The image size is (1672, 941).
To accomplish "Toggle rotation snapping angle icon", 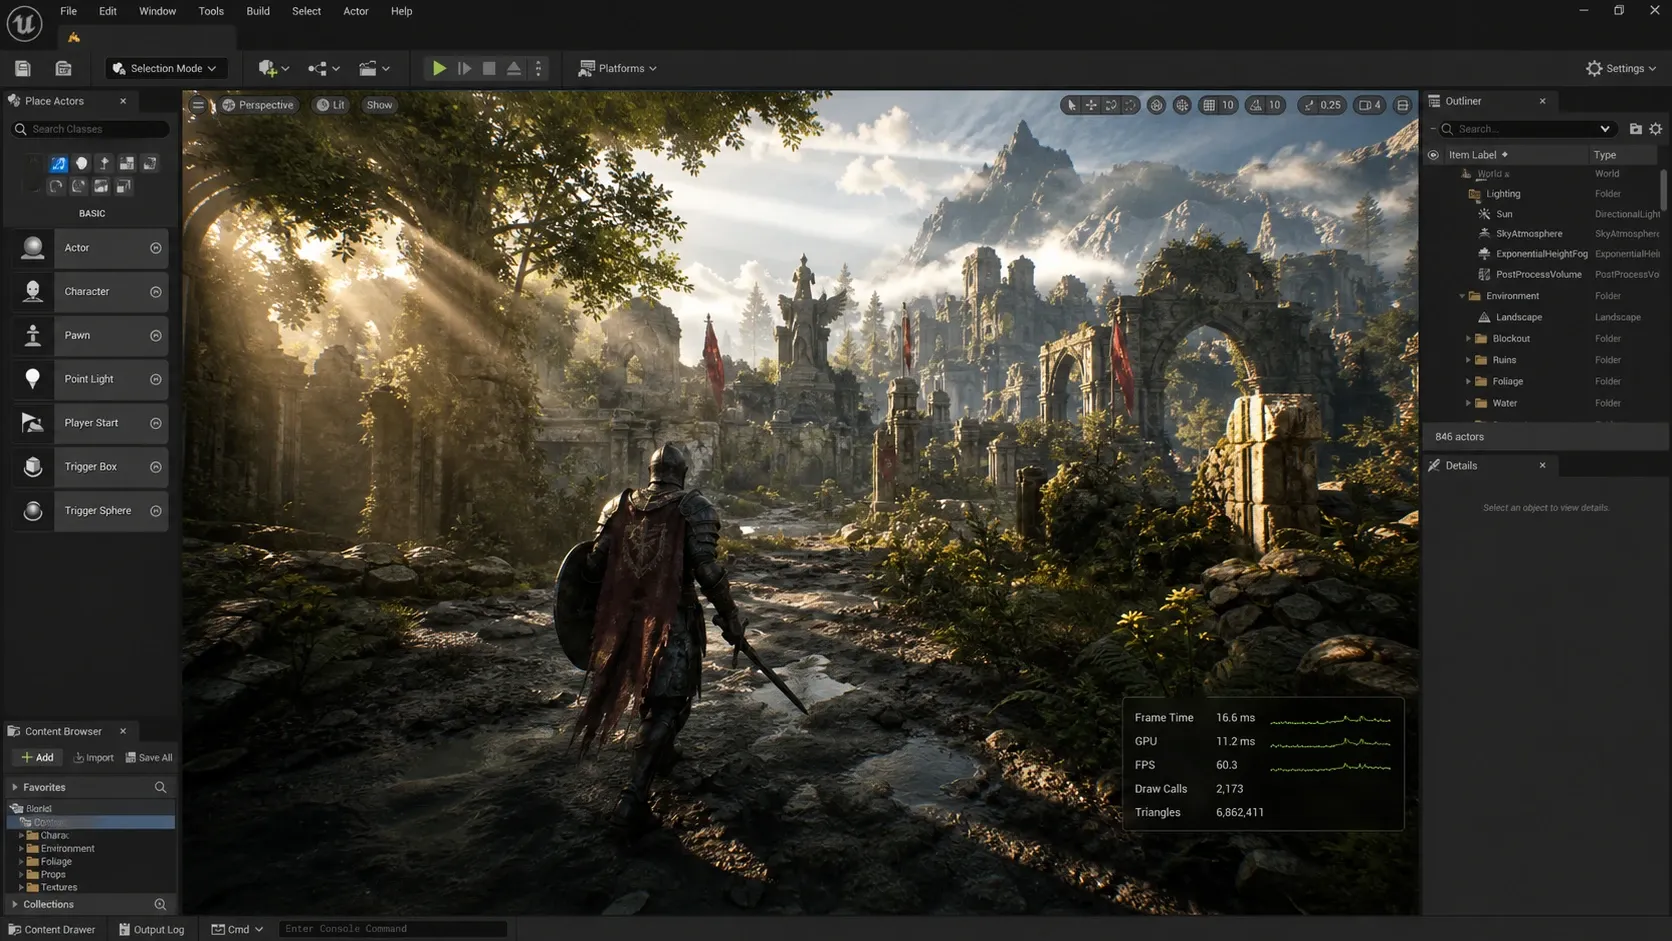I will coord(1256,105).
